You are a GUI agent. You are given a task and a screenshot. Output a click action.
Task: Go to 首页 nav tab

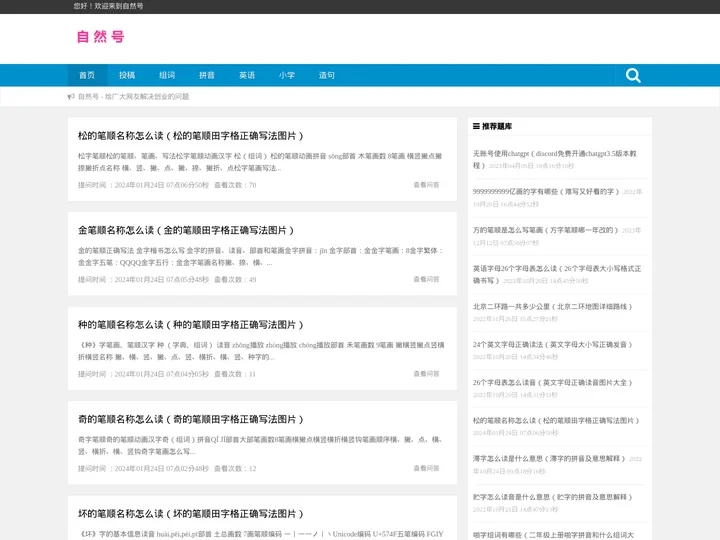click(87, 75)
